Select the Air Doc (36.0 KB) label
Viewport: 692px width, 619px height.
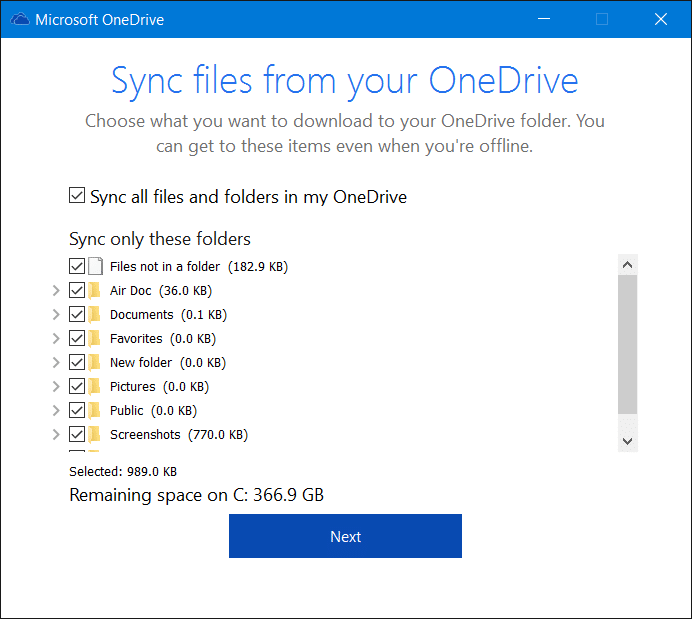161,291
